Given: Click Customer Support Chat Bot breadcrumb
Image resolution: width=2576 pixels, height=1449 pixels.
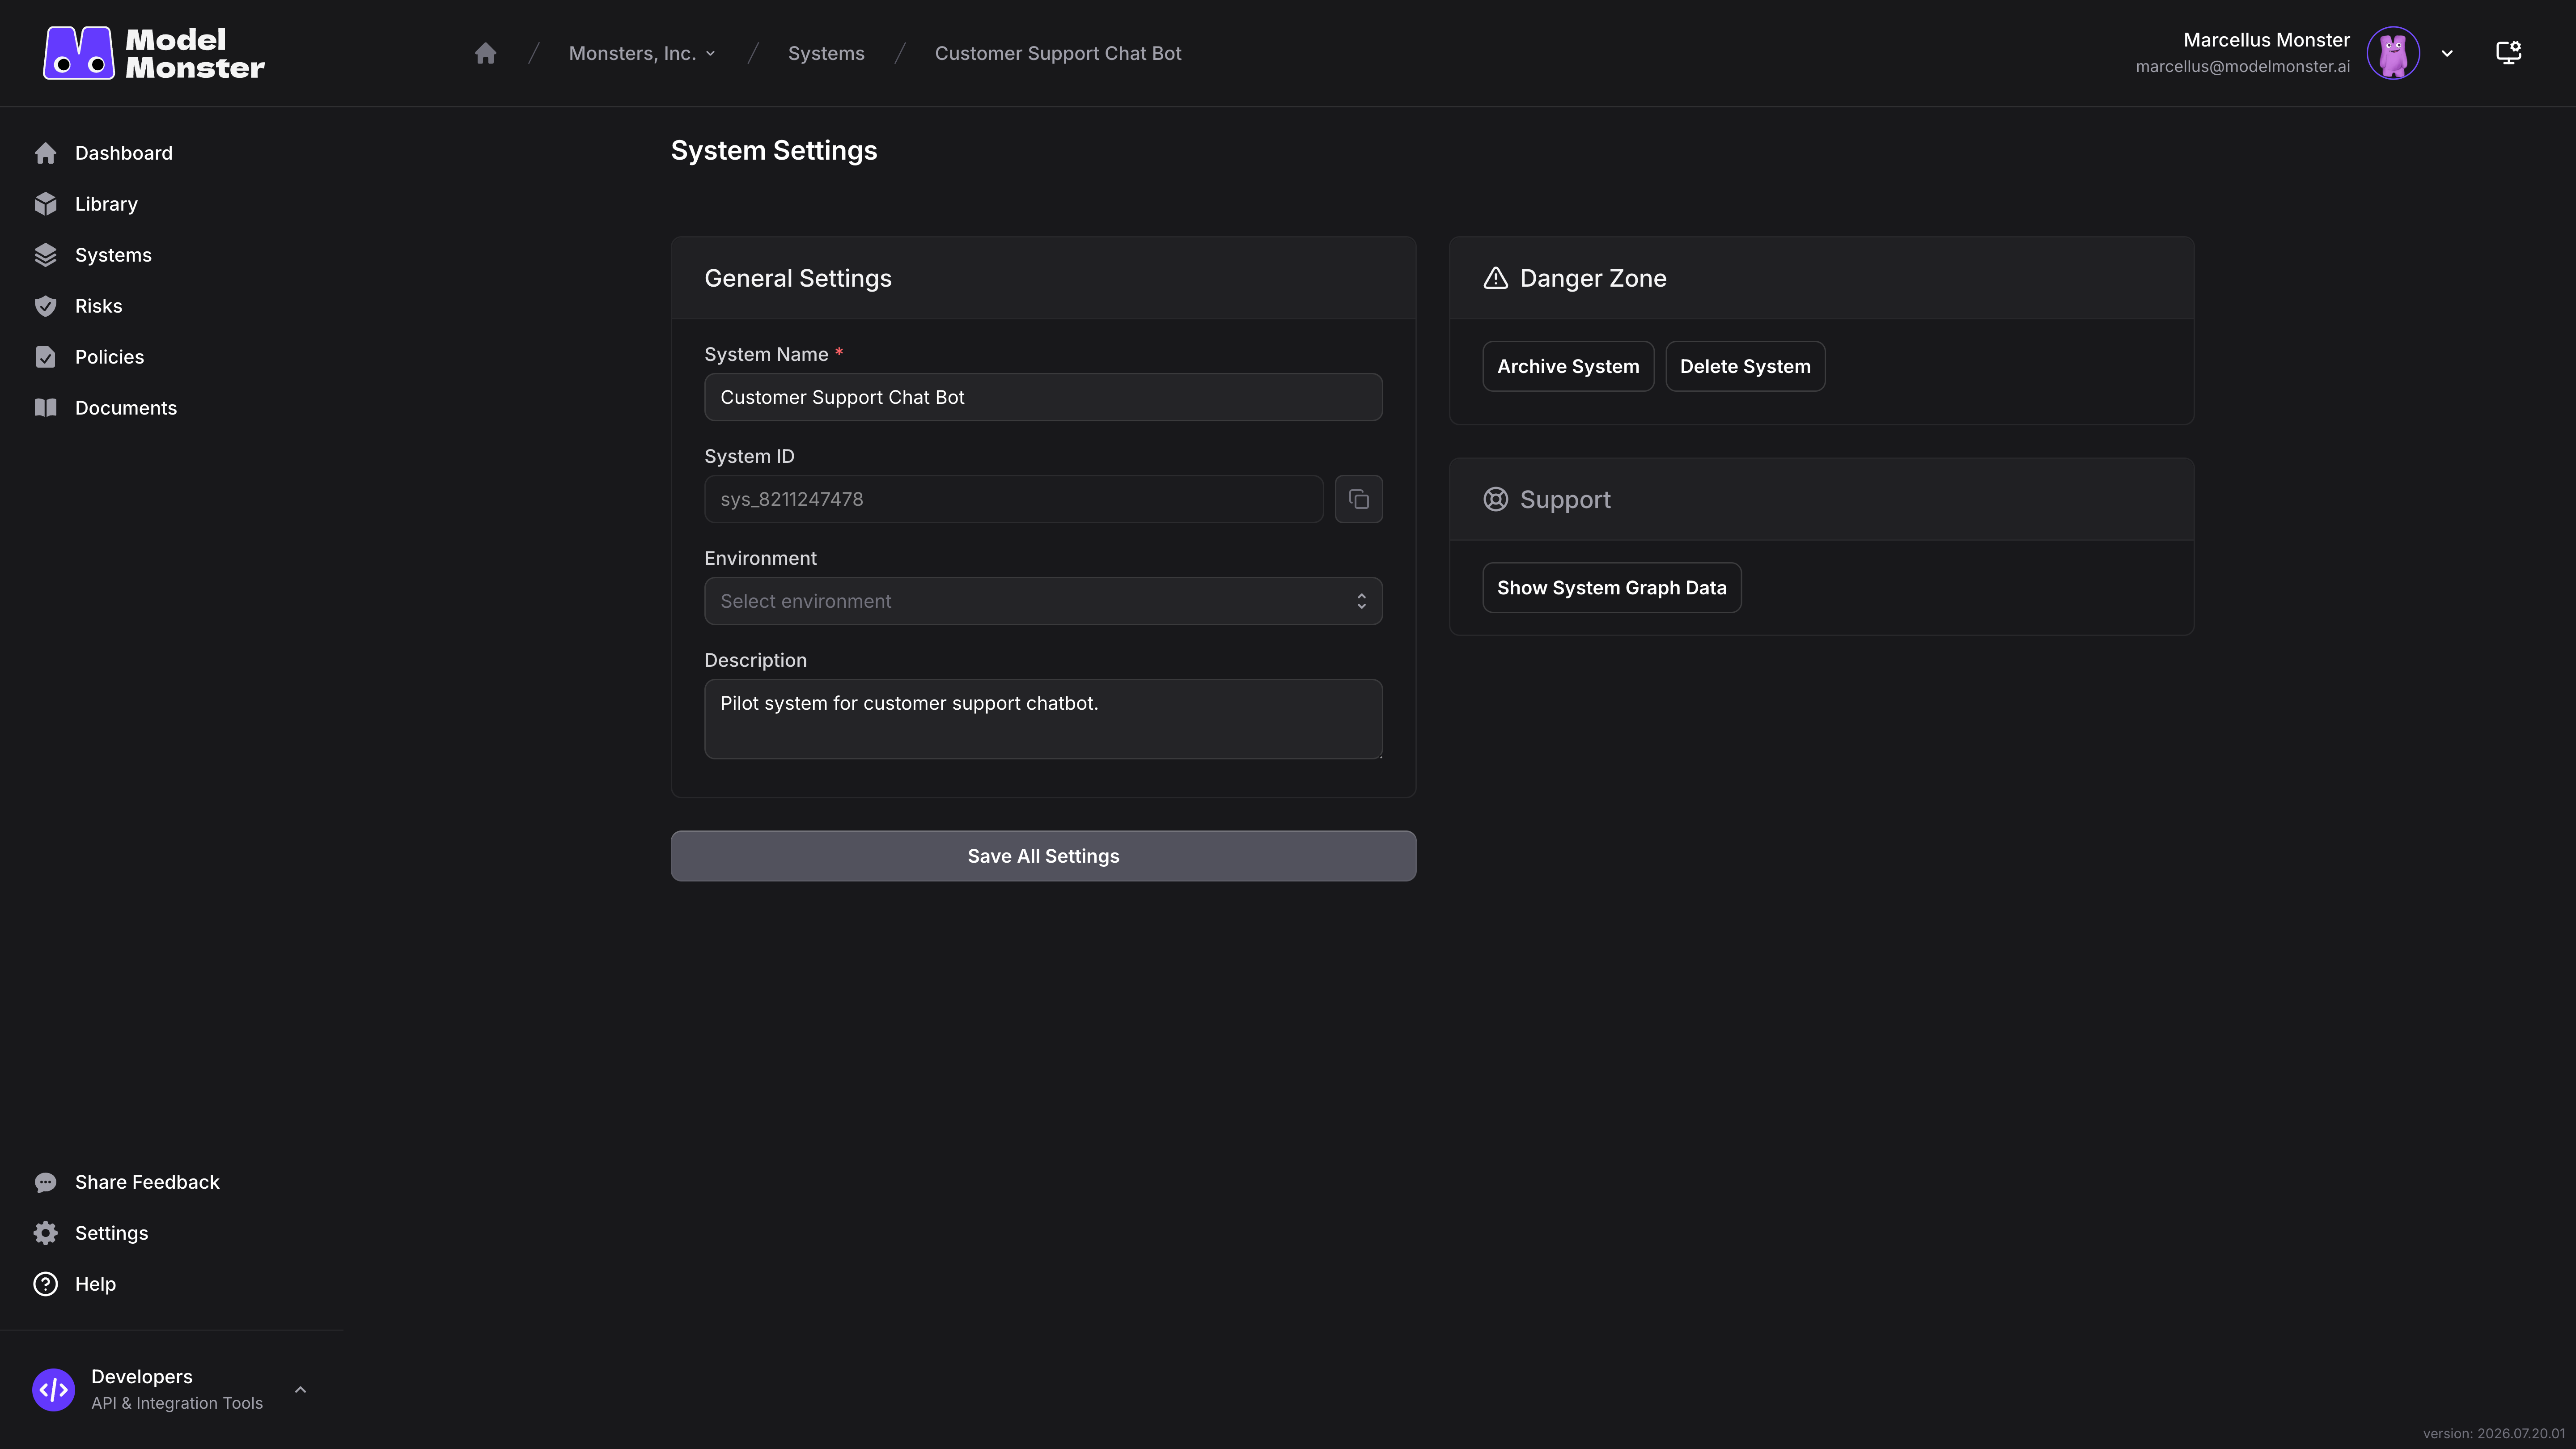Looking at the screenshot, I should click(x=1058, y=53).
